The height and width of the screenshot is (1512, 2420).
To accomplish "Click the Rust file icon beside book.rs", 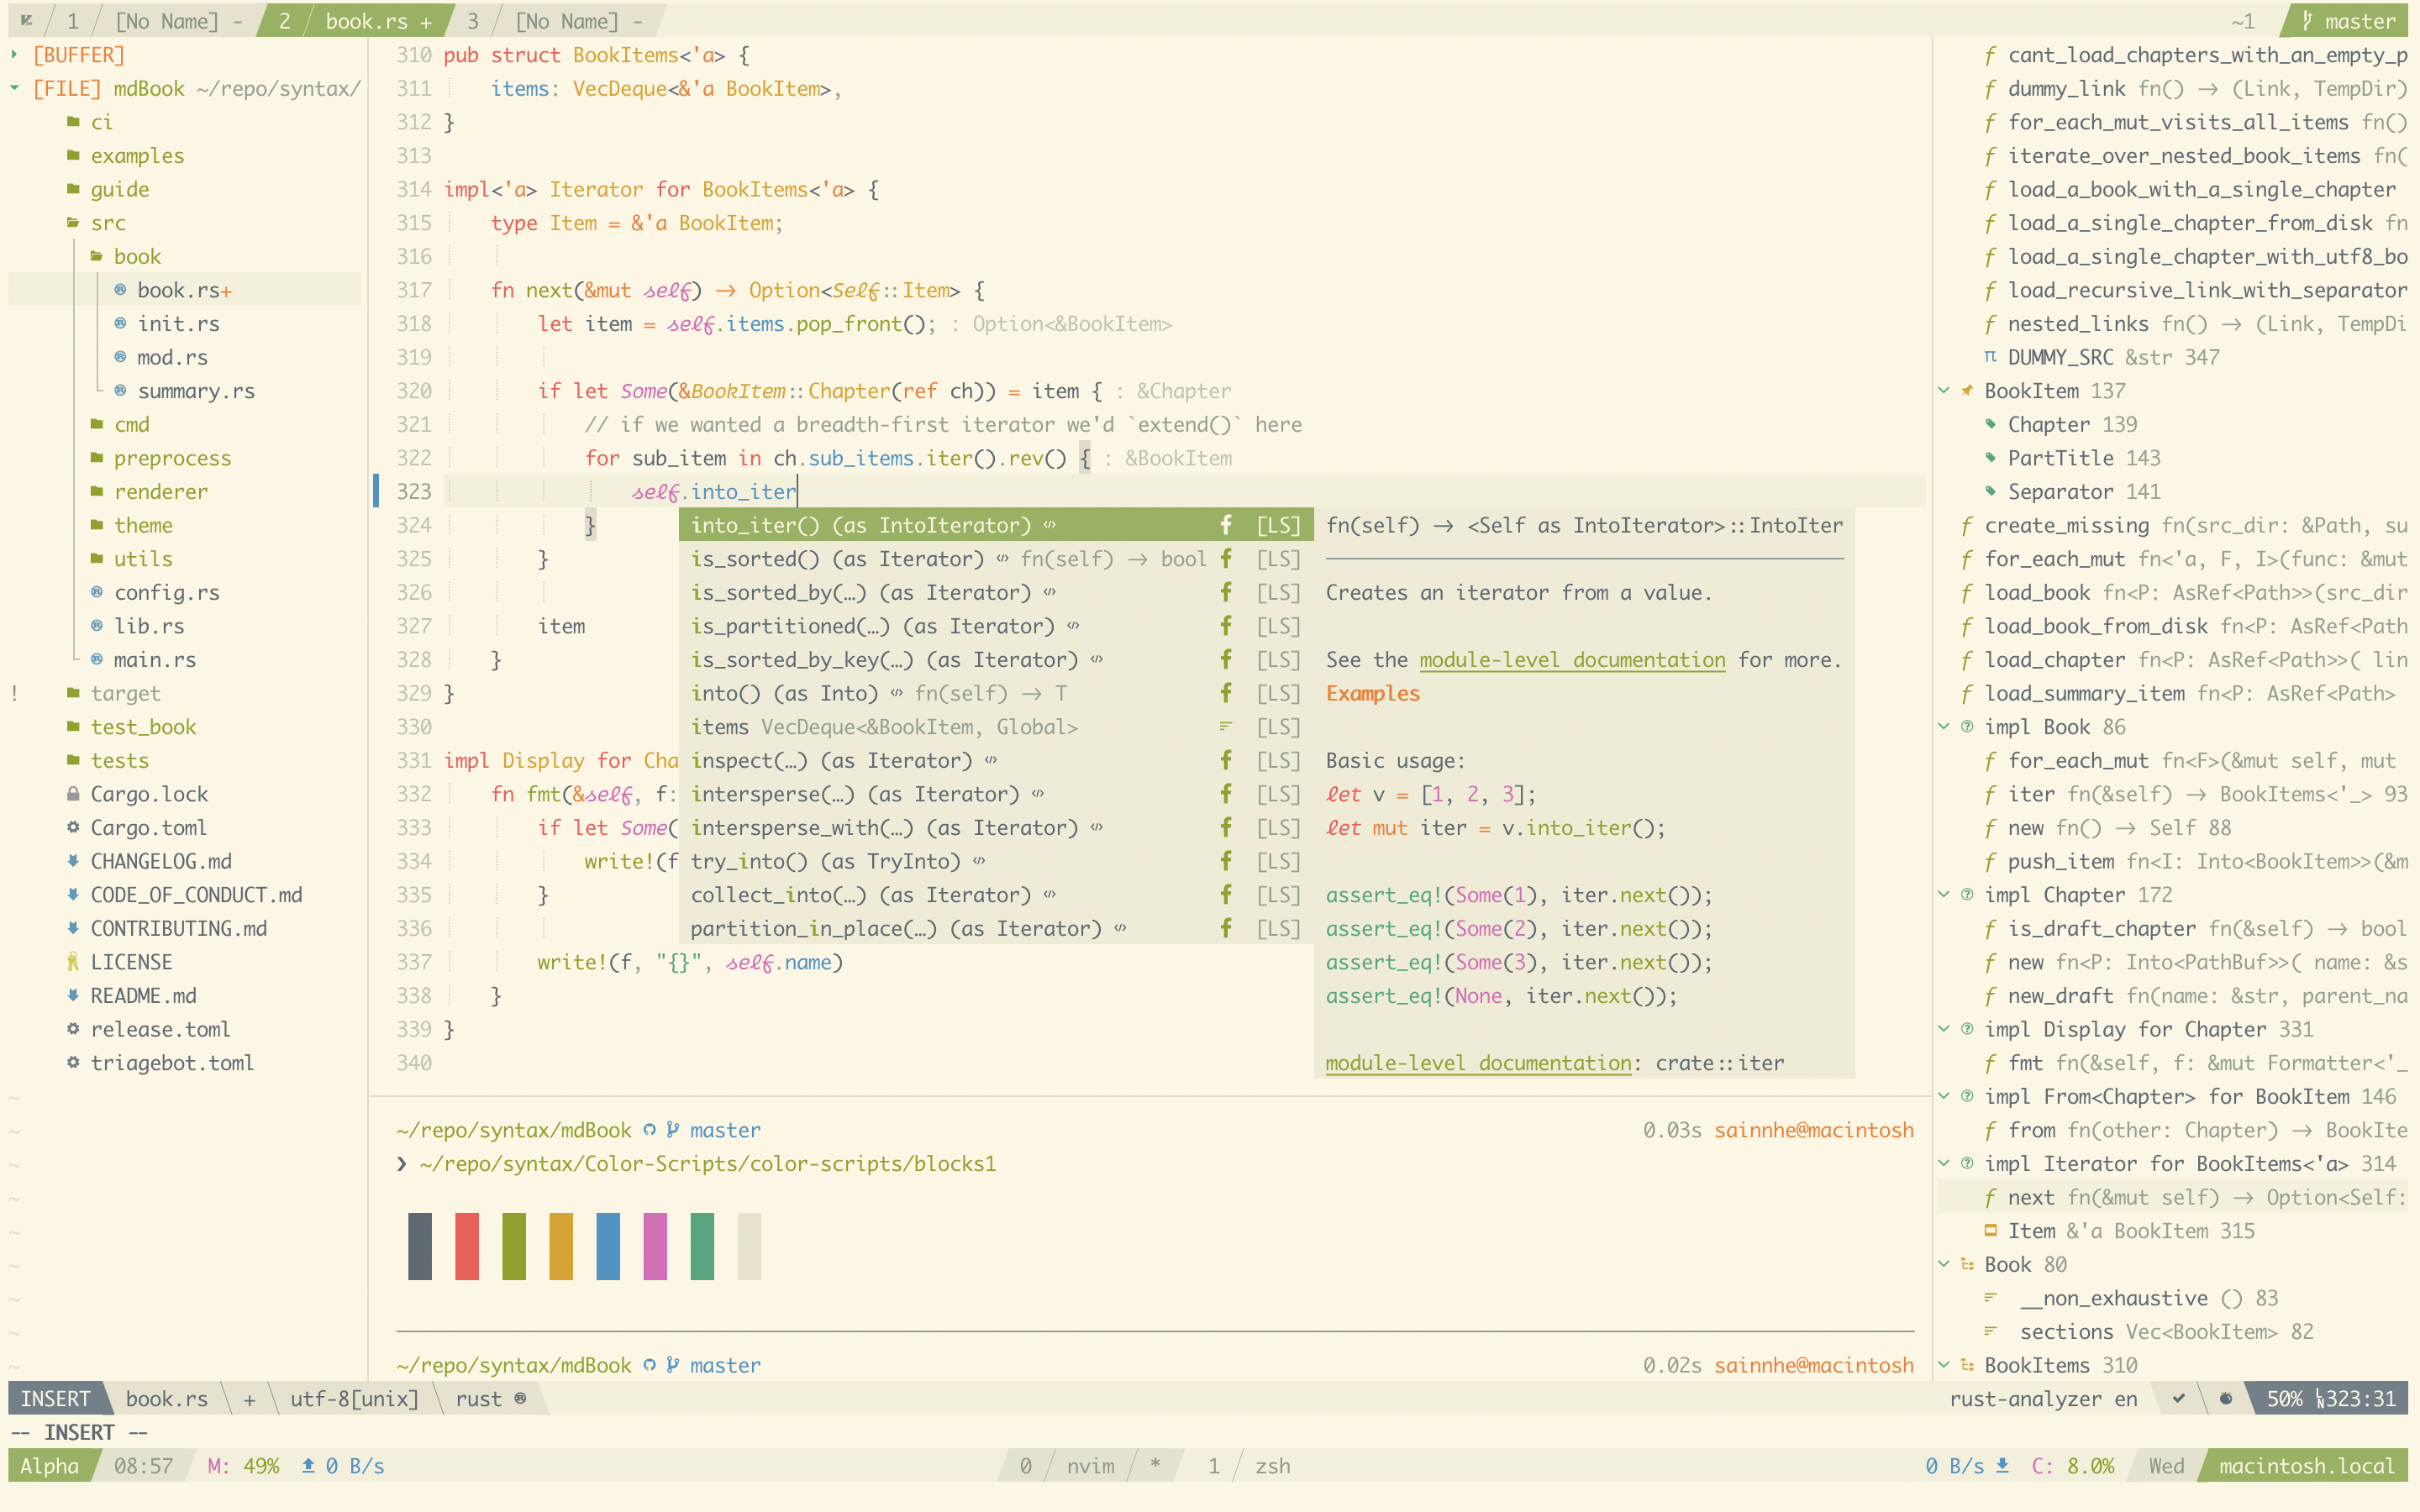I will coord(120,290).
